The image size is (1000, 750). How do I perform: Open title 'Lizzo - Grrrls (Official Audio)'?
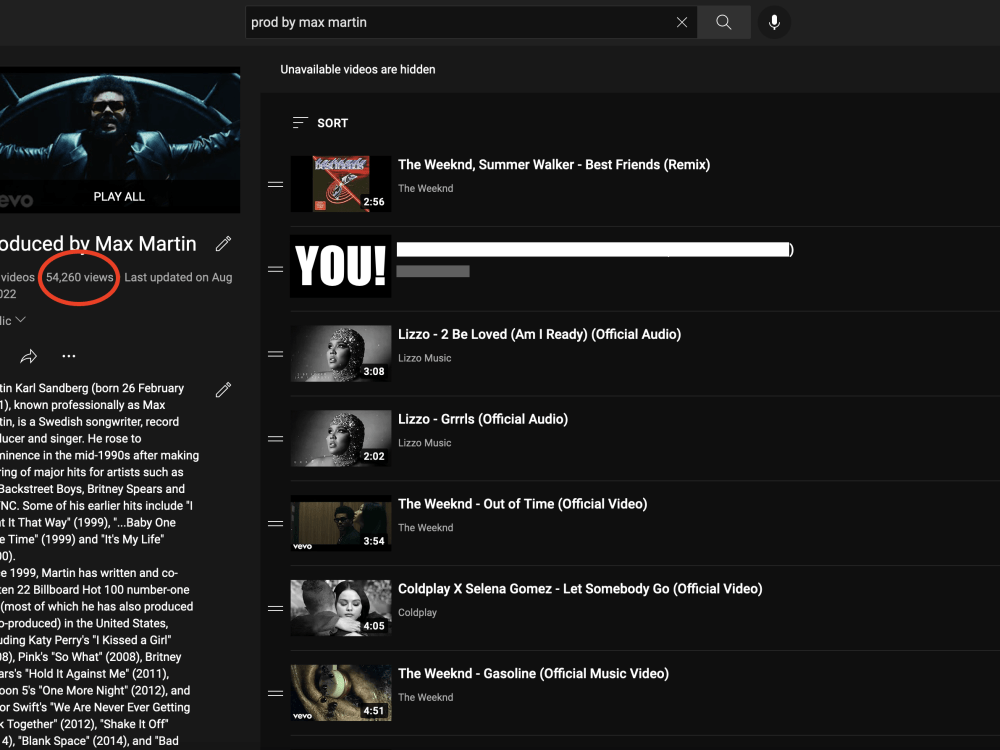(x=483, y=419)
